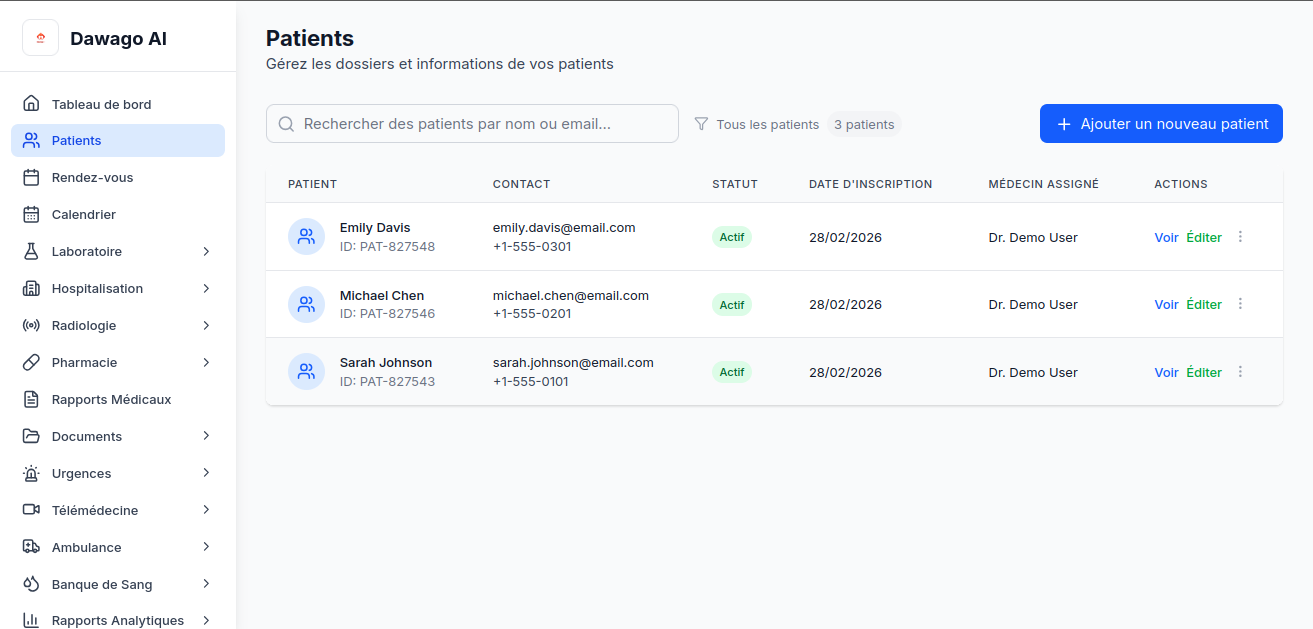Click the Calendrier calendar icon
Screen dimensions: 1313x629
point(31,214)
